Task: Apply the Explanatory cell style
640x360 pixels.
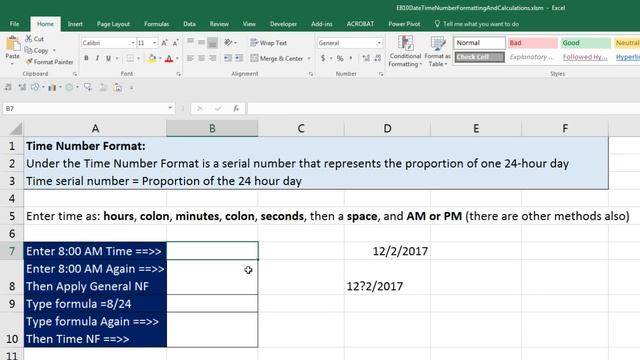Action: point(532,57)
